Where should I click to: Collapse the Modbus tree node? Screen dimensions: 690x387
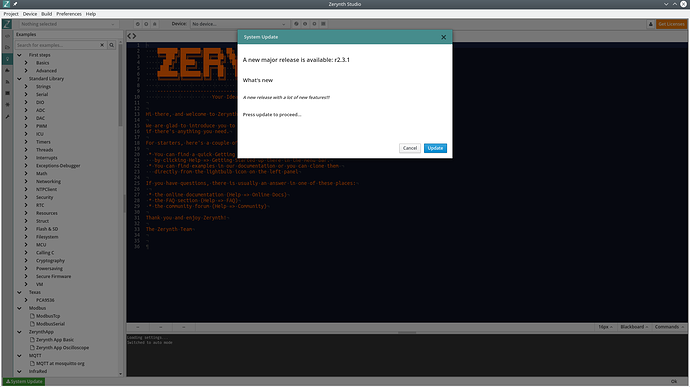(19, 308)
